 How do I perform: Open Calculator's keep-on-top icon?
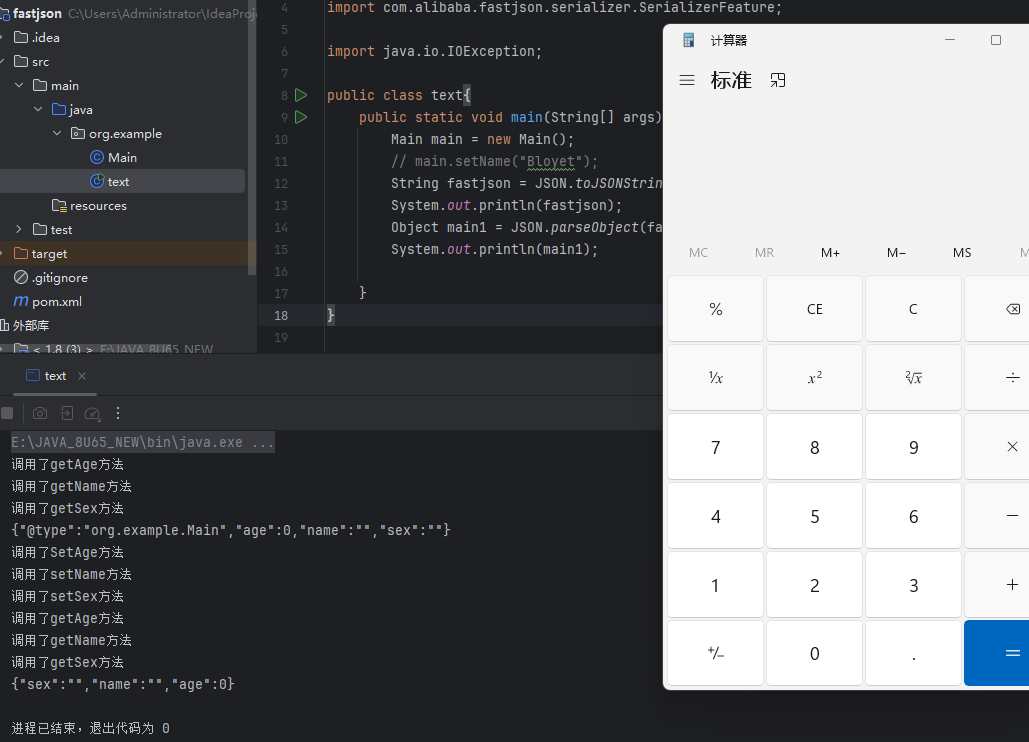778,81
